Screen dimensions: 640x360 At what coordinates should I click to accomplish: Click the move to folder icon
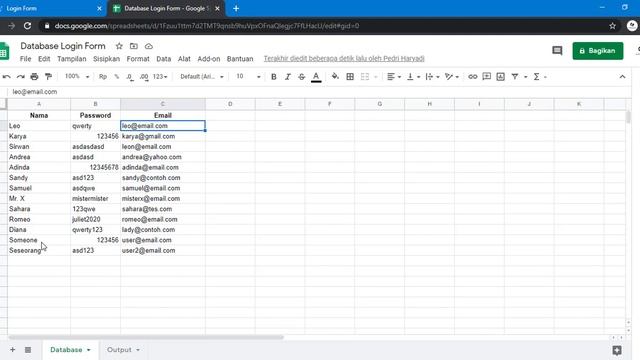point(134,46)
